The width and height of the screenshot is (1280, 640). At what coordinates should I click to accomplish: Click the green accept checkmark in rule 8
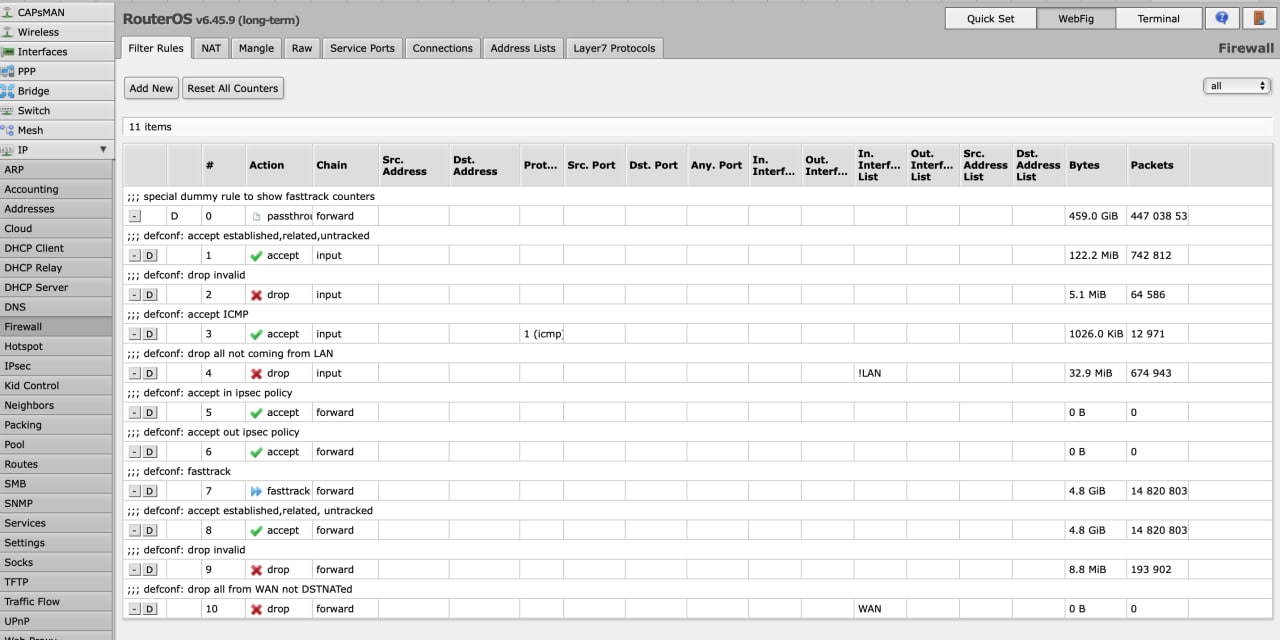click(x=256, y=531)
